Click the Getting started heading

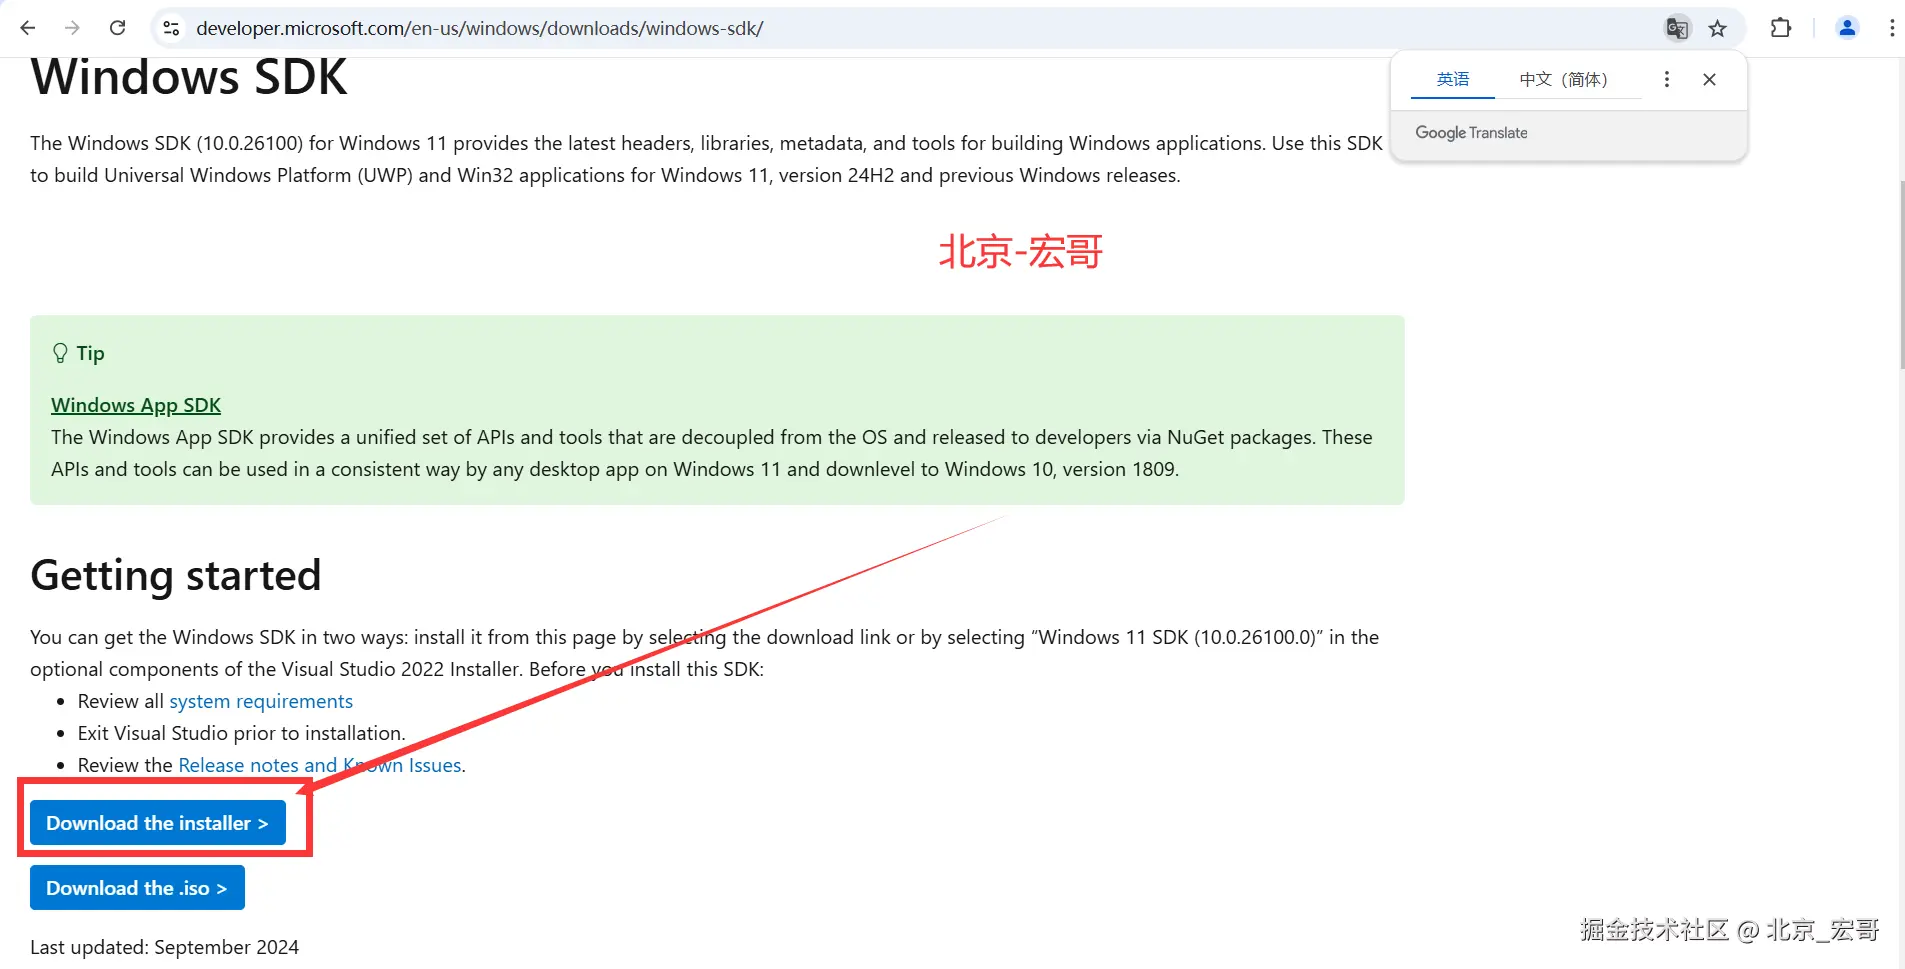(x=176, y=576)
